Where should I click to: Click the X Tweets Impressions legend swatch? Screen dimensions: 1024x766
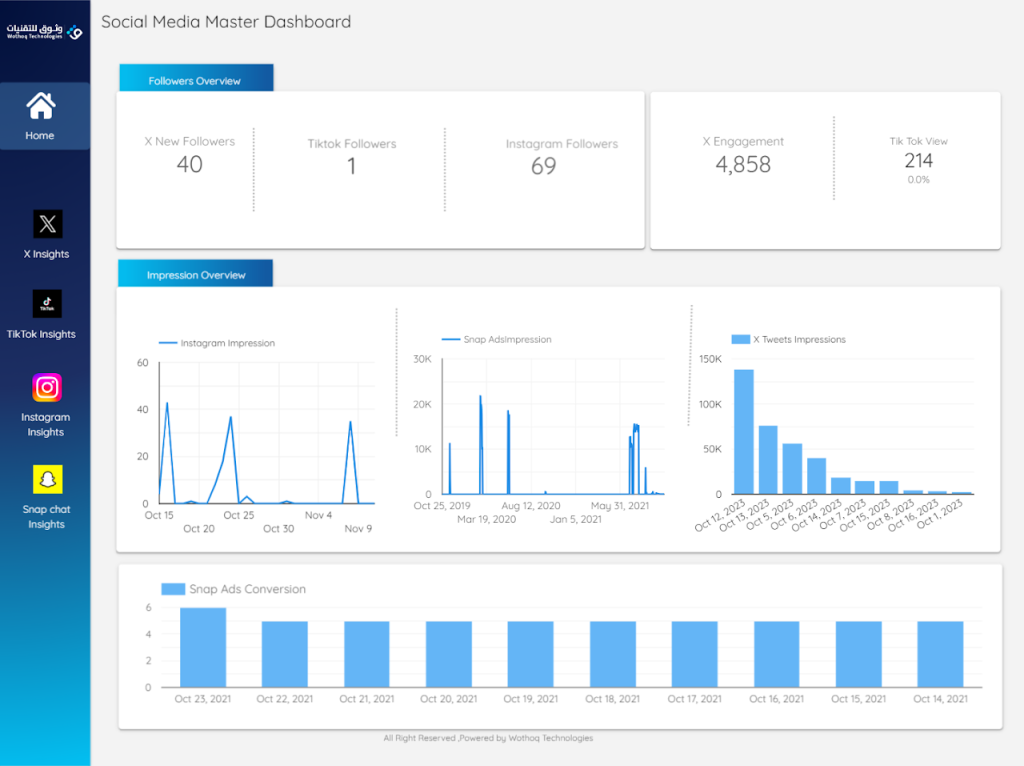point(741,340)
